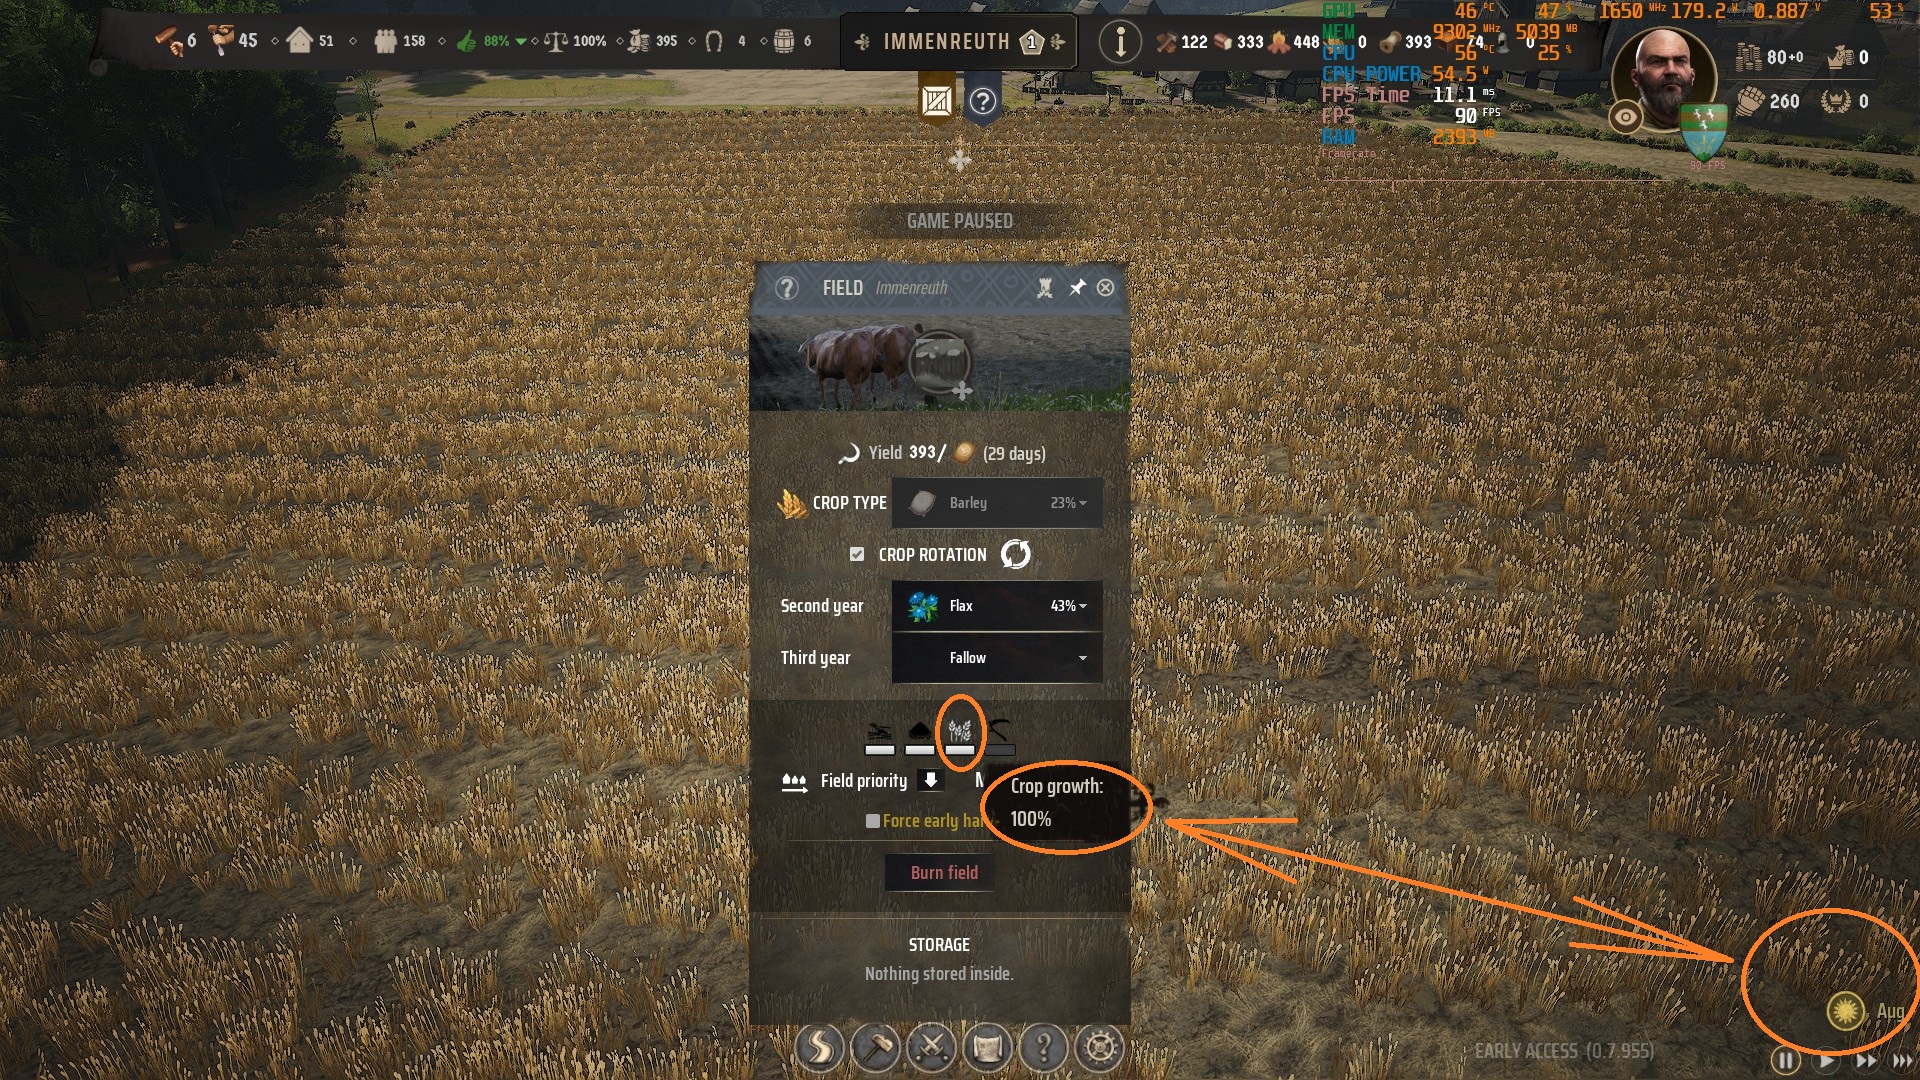The height and width of the screenshot is (1080, 1920).
Task: Select the question mark tab below Immenreuth
Action: click(983, 100)
